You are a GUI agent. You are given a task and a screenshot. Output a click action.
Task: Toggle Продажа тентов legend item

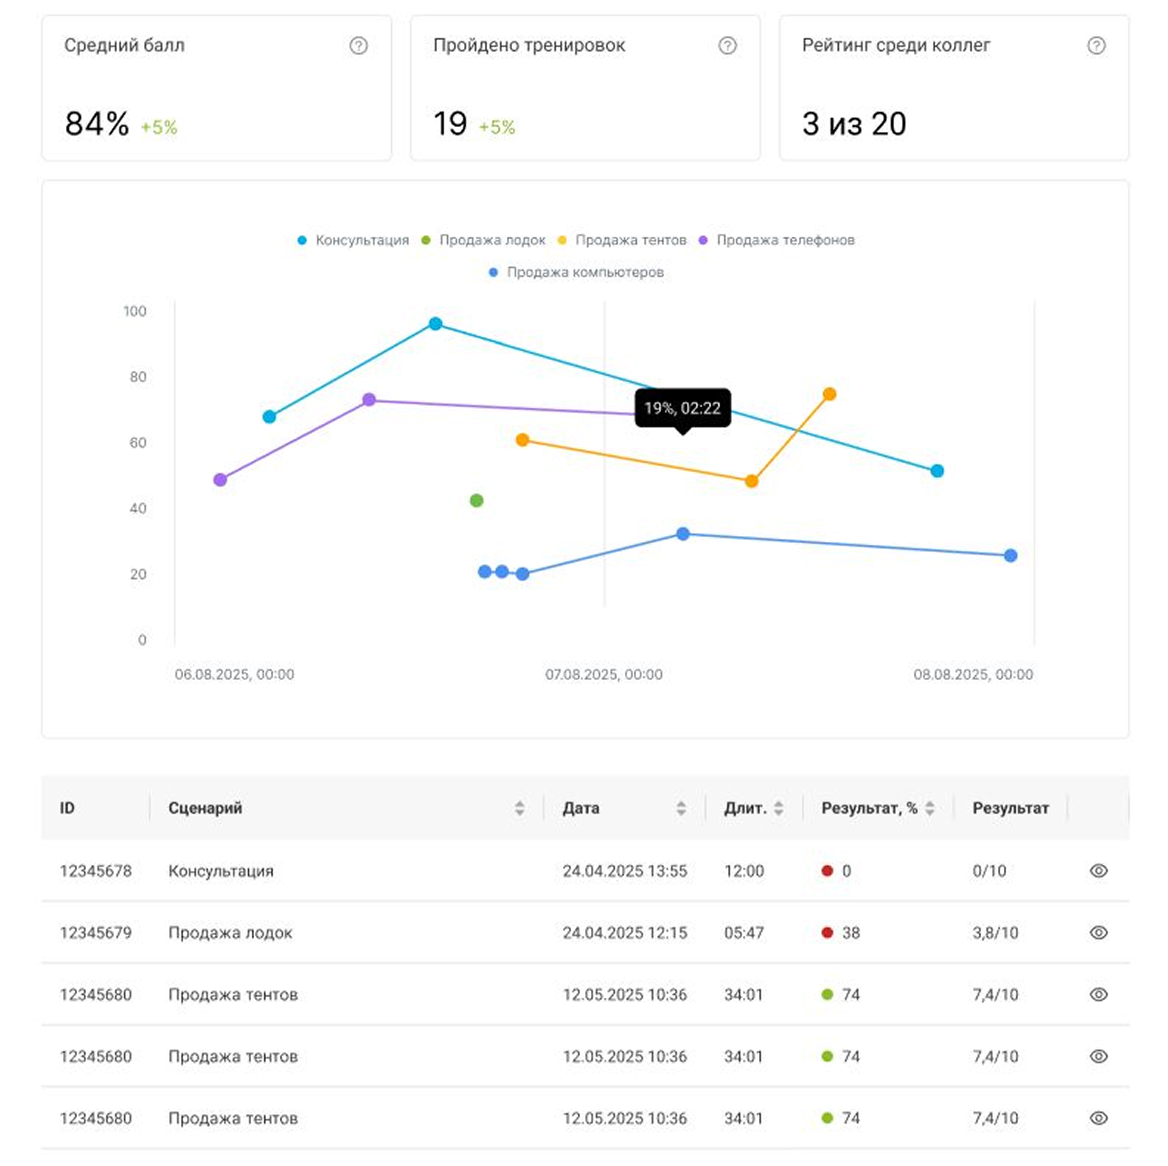click(621, 240)
